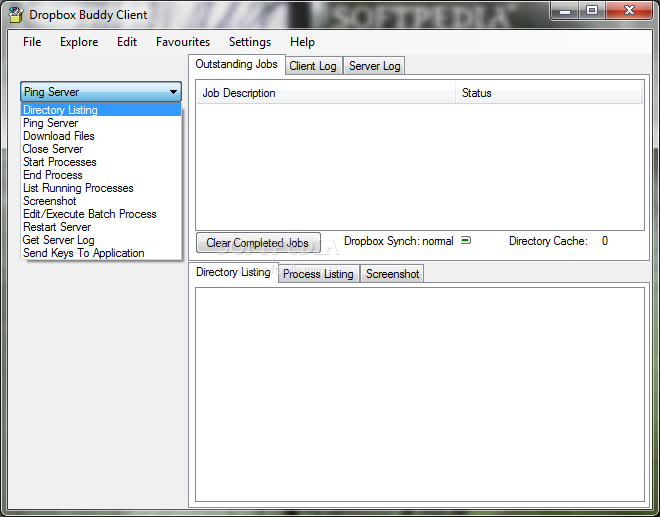Open the Settings menu
660x517 pixels.
(x=250, y=42)
